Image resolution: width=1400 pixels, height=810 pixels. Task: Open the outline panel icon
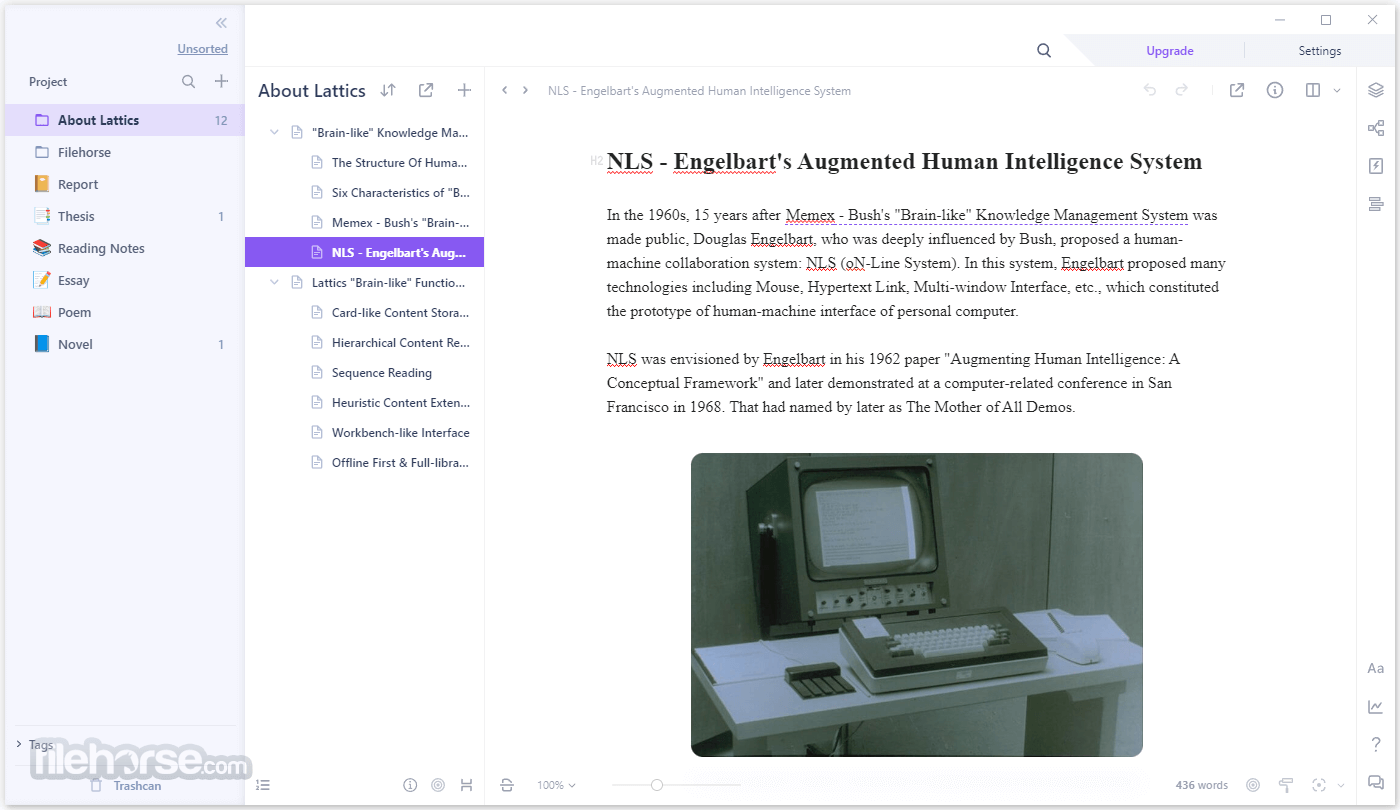[x=1376, y=204]
